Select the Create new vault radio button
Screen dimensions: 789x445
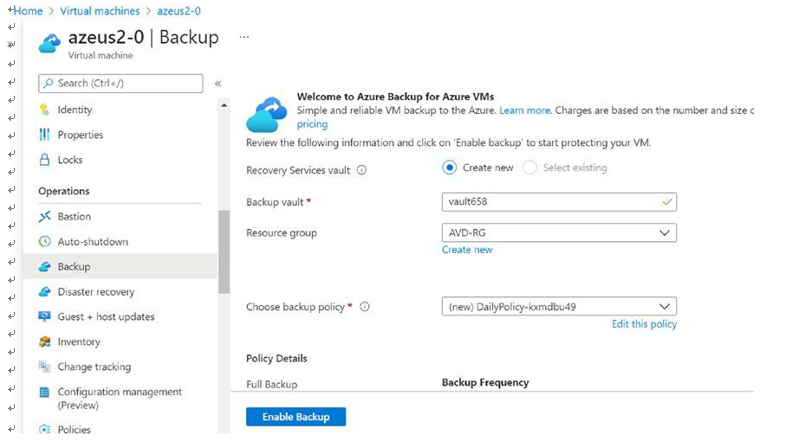449,168
